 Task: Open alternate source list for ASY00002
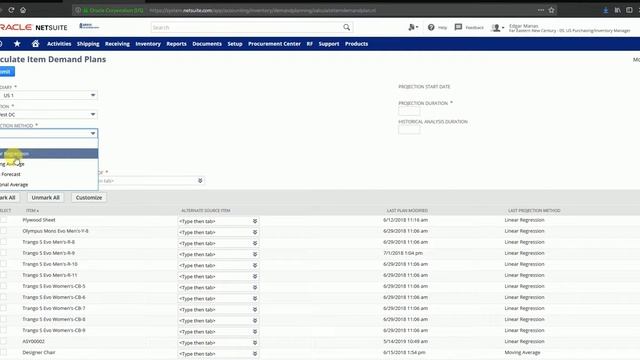pos(255,343)
